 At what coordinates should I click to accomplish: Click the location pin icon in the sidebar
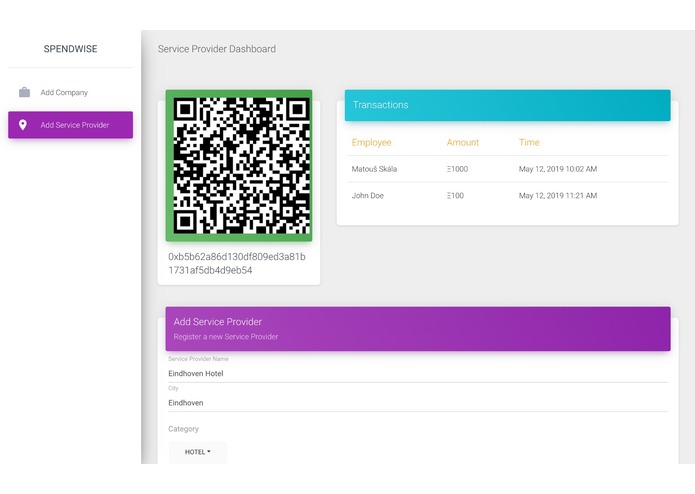23,125
